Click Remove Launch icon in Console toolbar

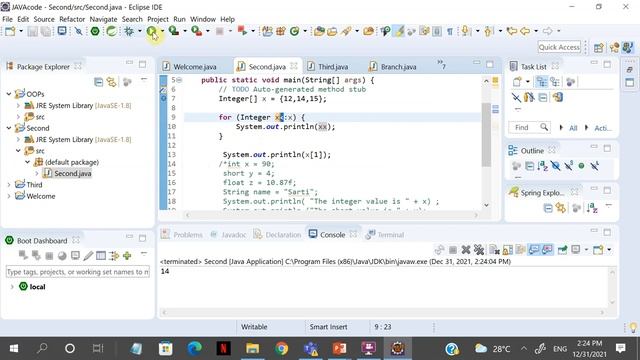point(466,249)
